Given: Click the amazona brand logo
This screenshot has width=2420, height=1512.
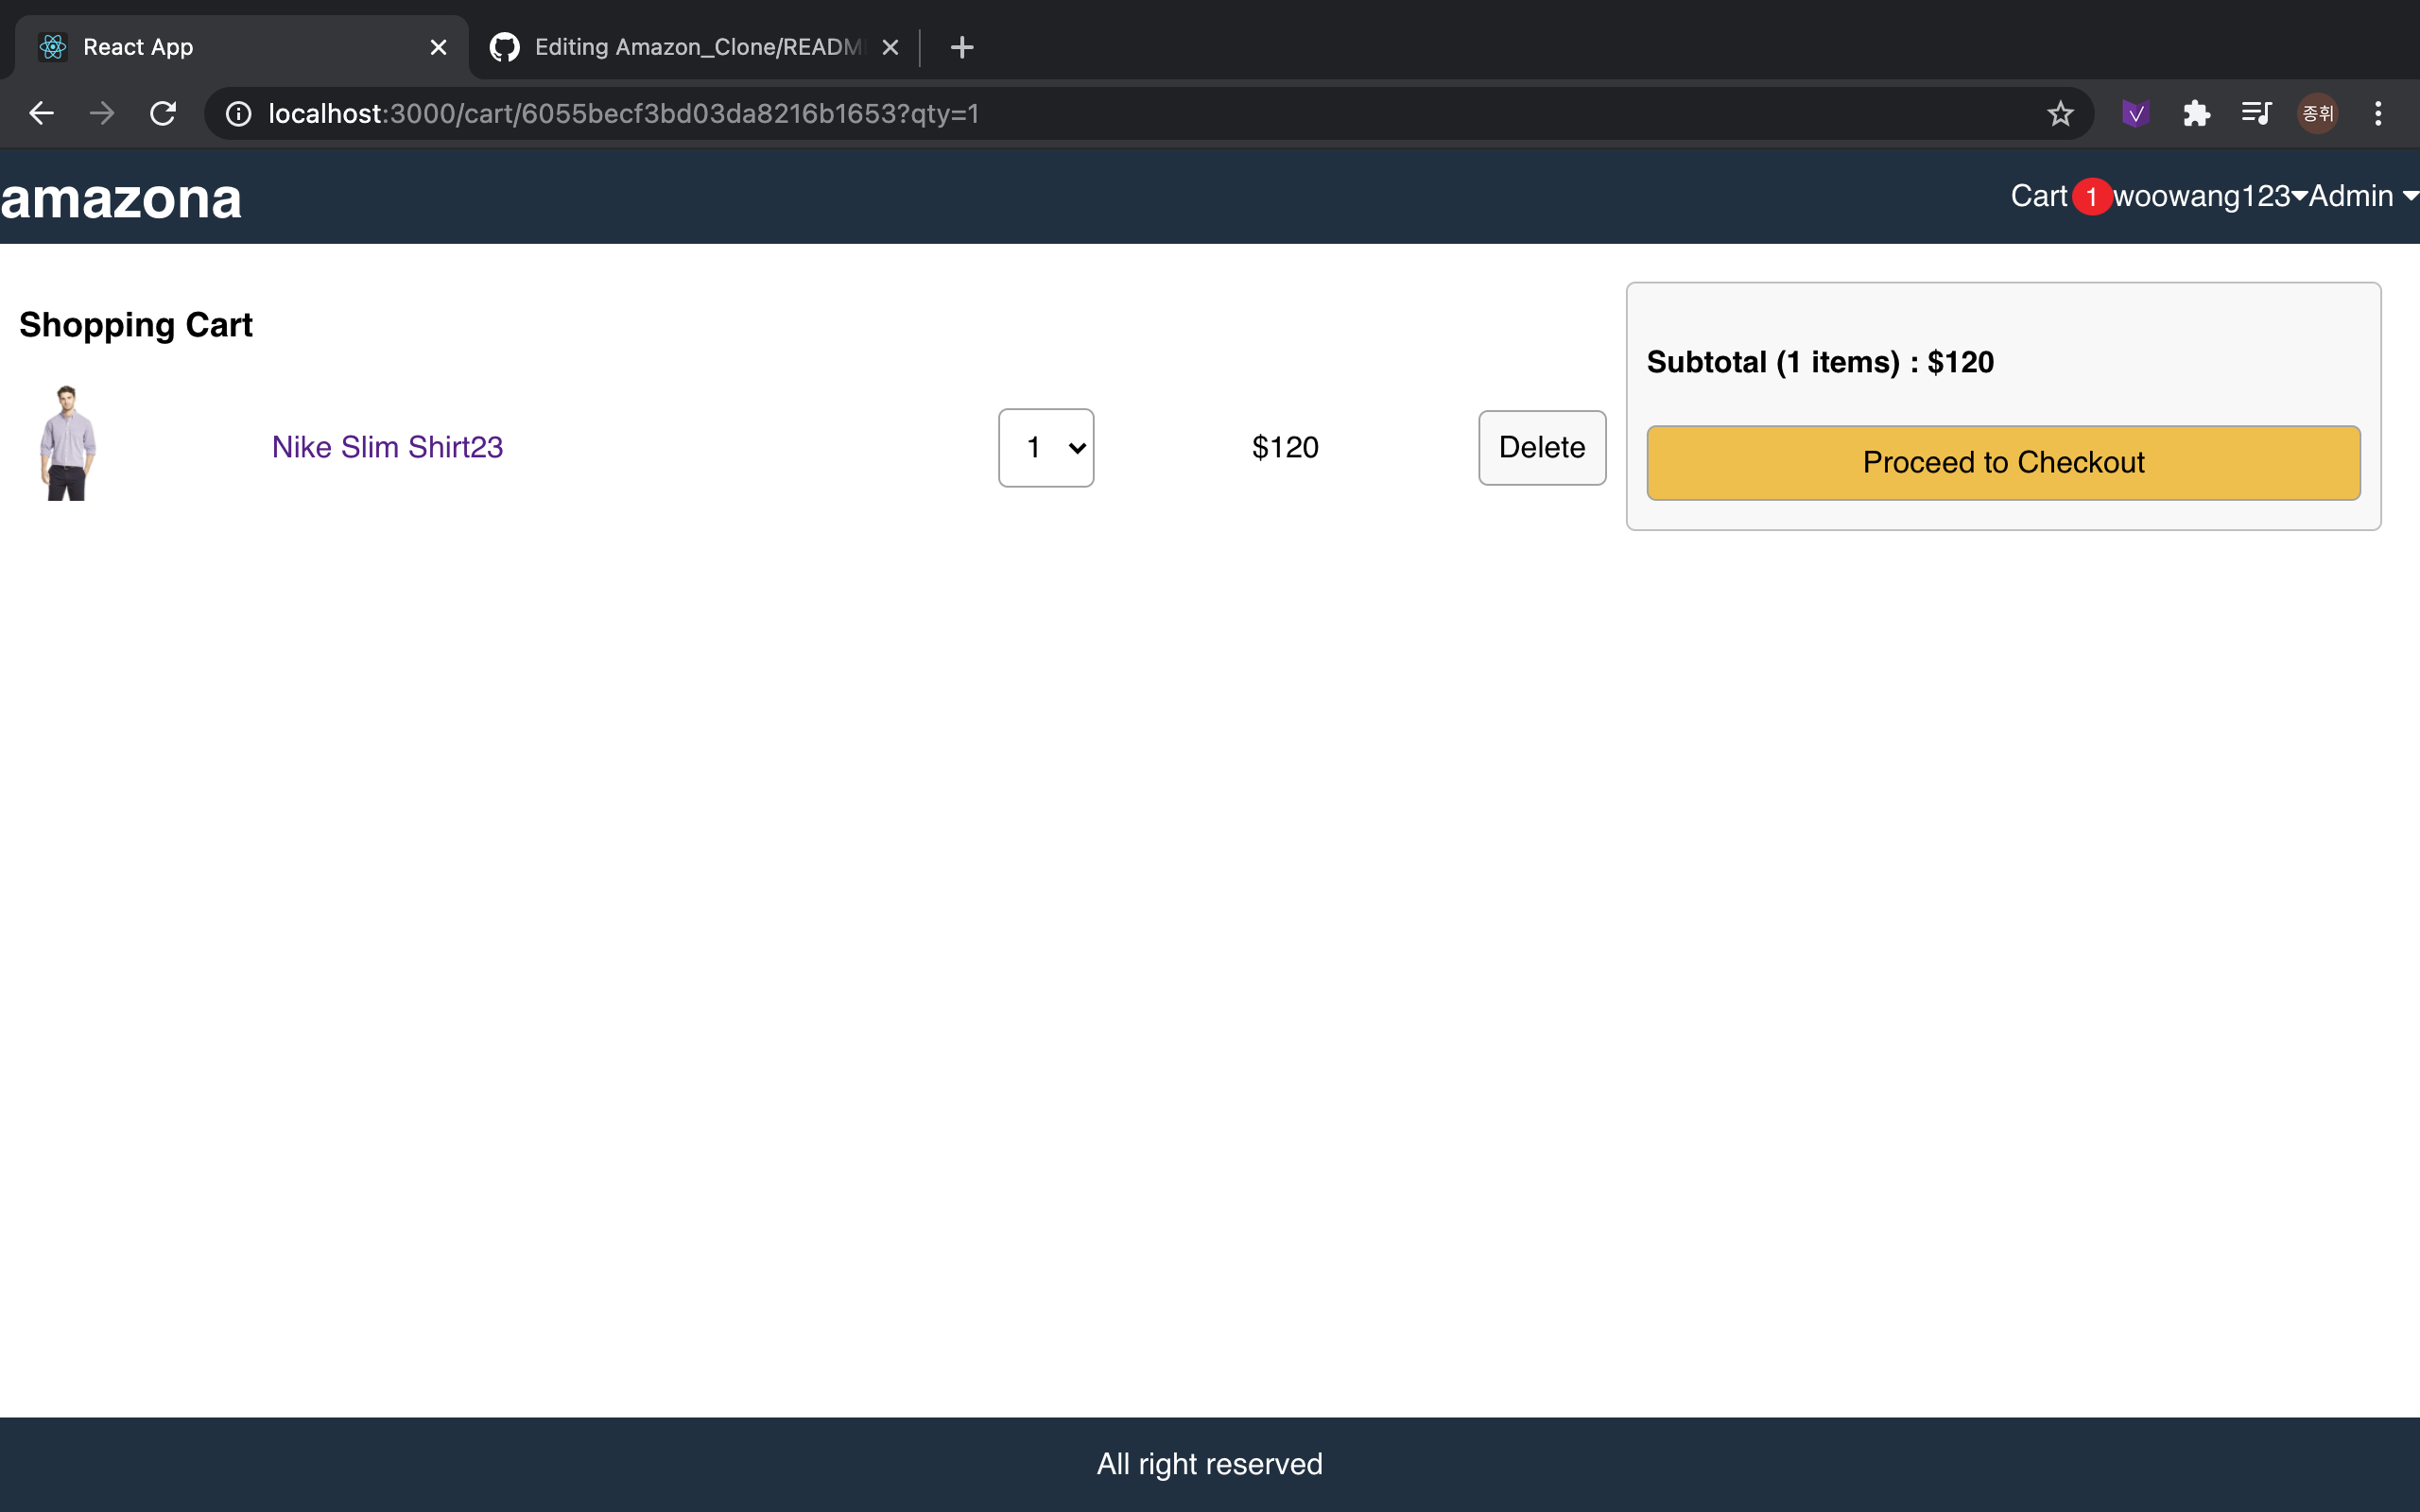Looking at the screenshot, I should tap(121, 199).
